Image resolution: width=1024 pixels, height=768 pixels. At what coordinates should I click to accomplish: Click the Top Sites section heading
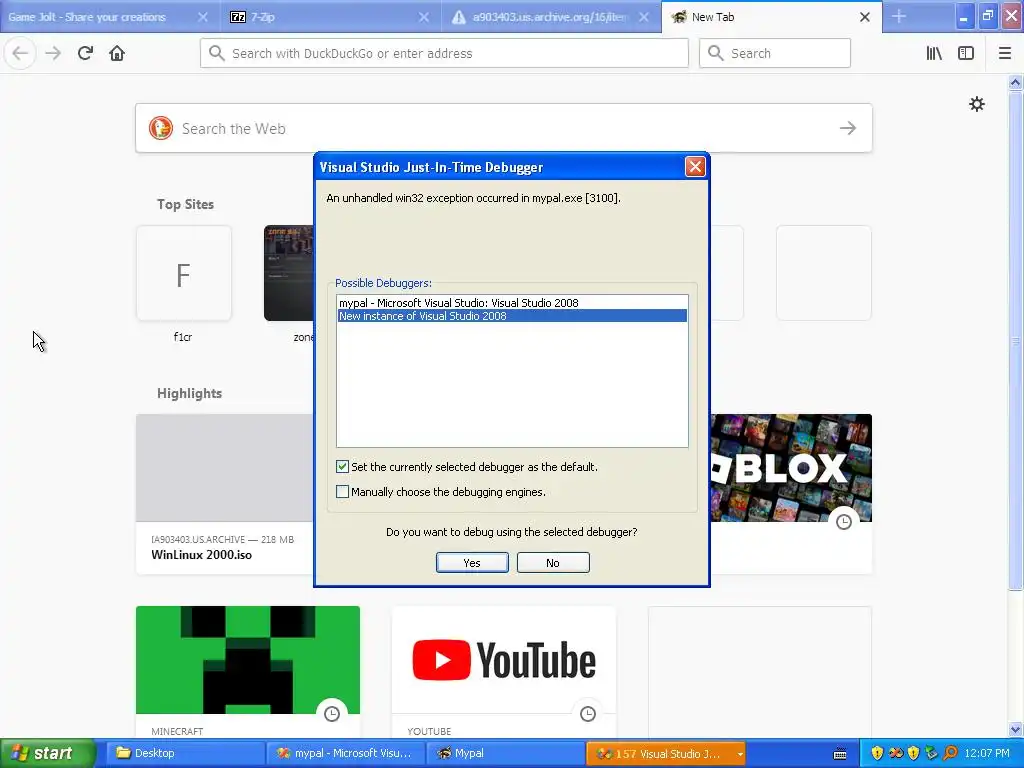coord(185,204)
